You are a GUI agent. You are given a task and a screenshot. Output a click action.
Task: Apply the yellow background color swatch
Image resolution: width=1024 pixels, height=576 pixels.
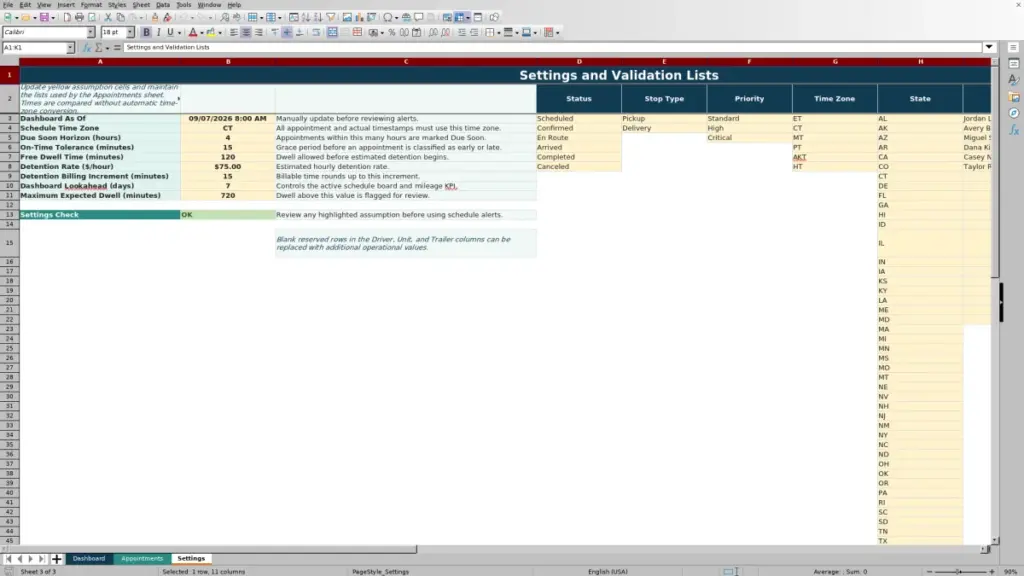pyautogui.click(x=210, y=32)
